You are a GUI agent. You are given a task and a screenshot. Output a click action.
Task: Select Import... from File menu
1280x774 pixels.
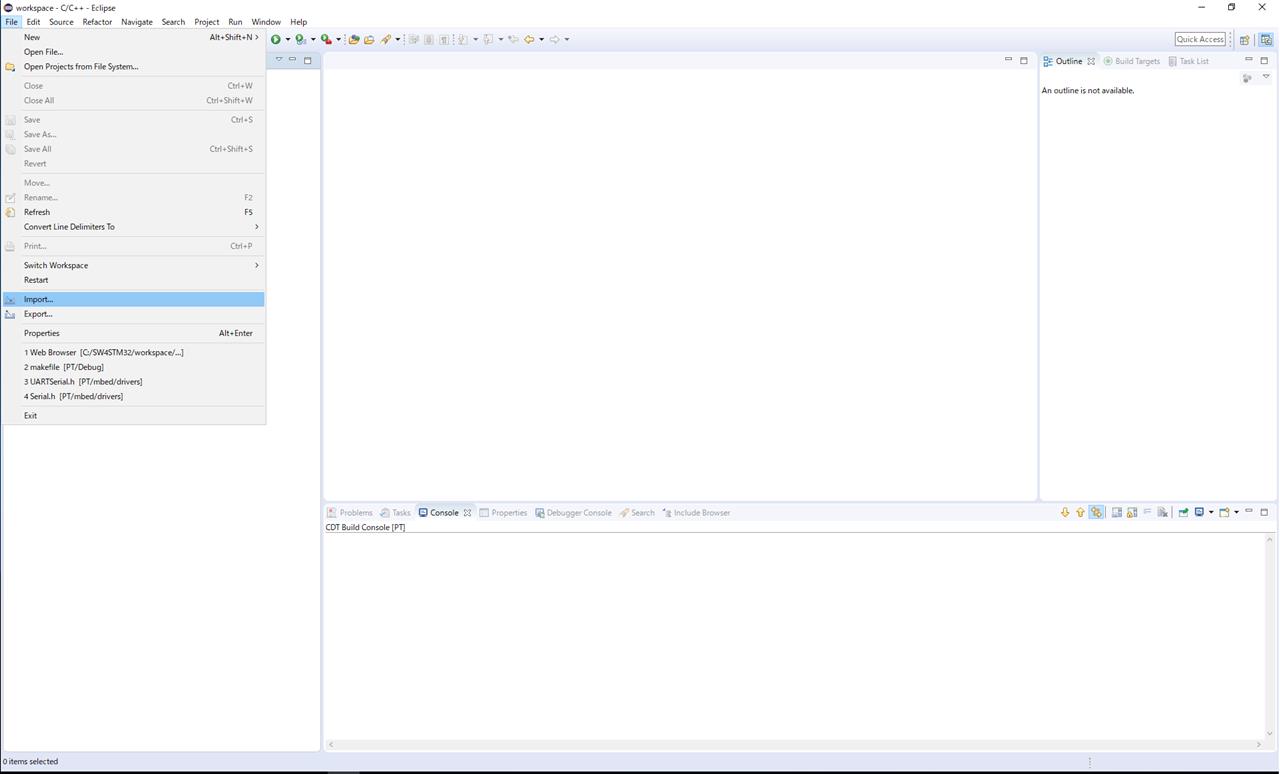134,299
